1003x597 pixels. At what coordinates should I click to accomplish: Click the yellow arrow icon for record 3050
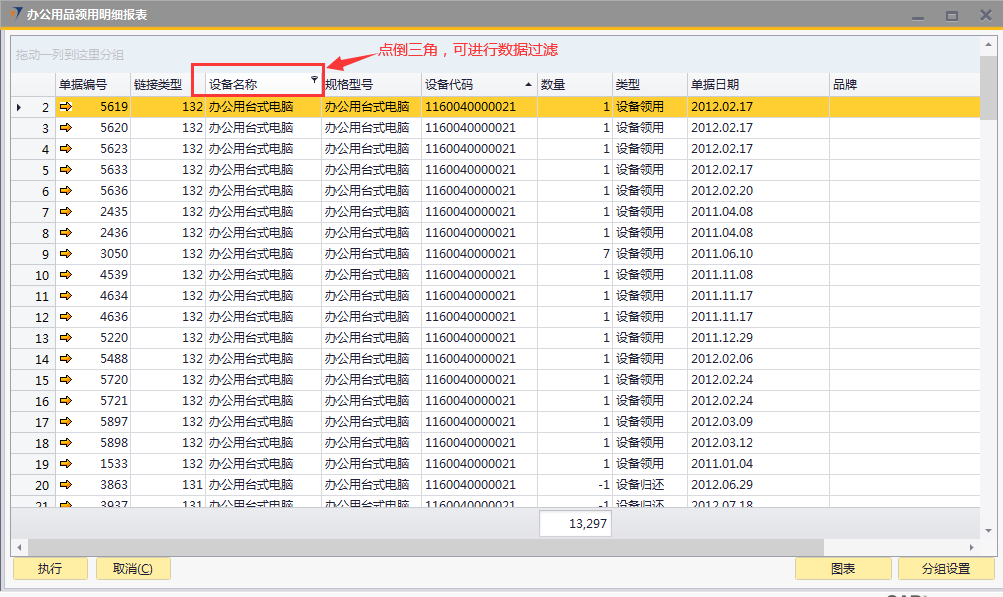(x=67, y=254)
